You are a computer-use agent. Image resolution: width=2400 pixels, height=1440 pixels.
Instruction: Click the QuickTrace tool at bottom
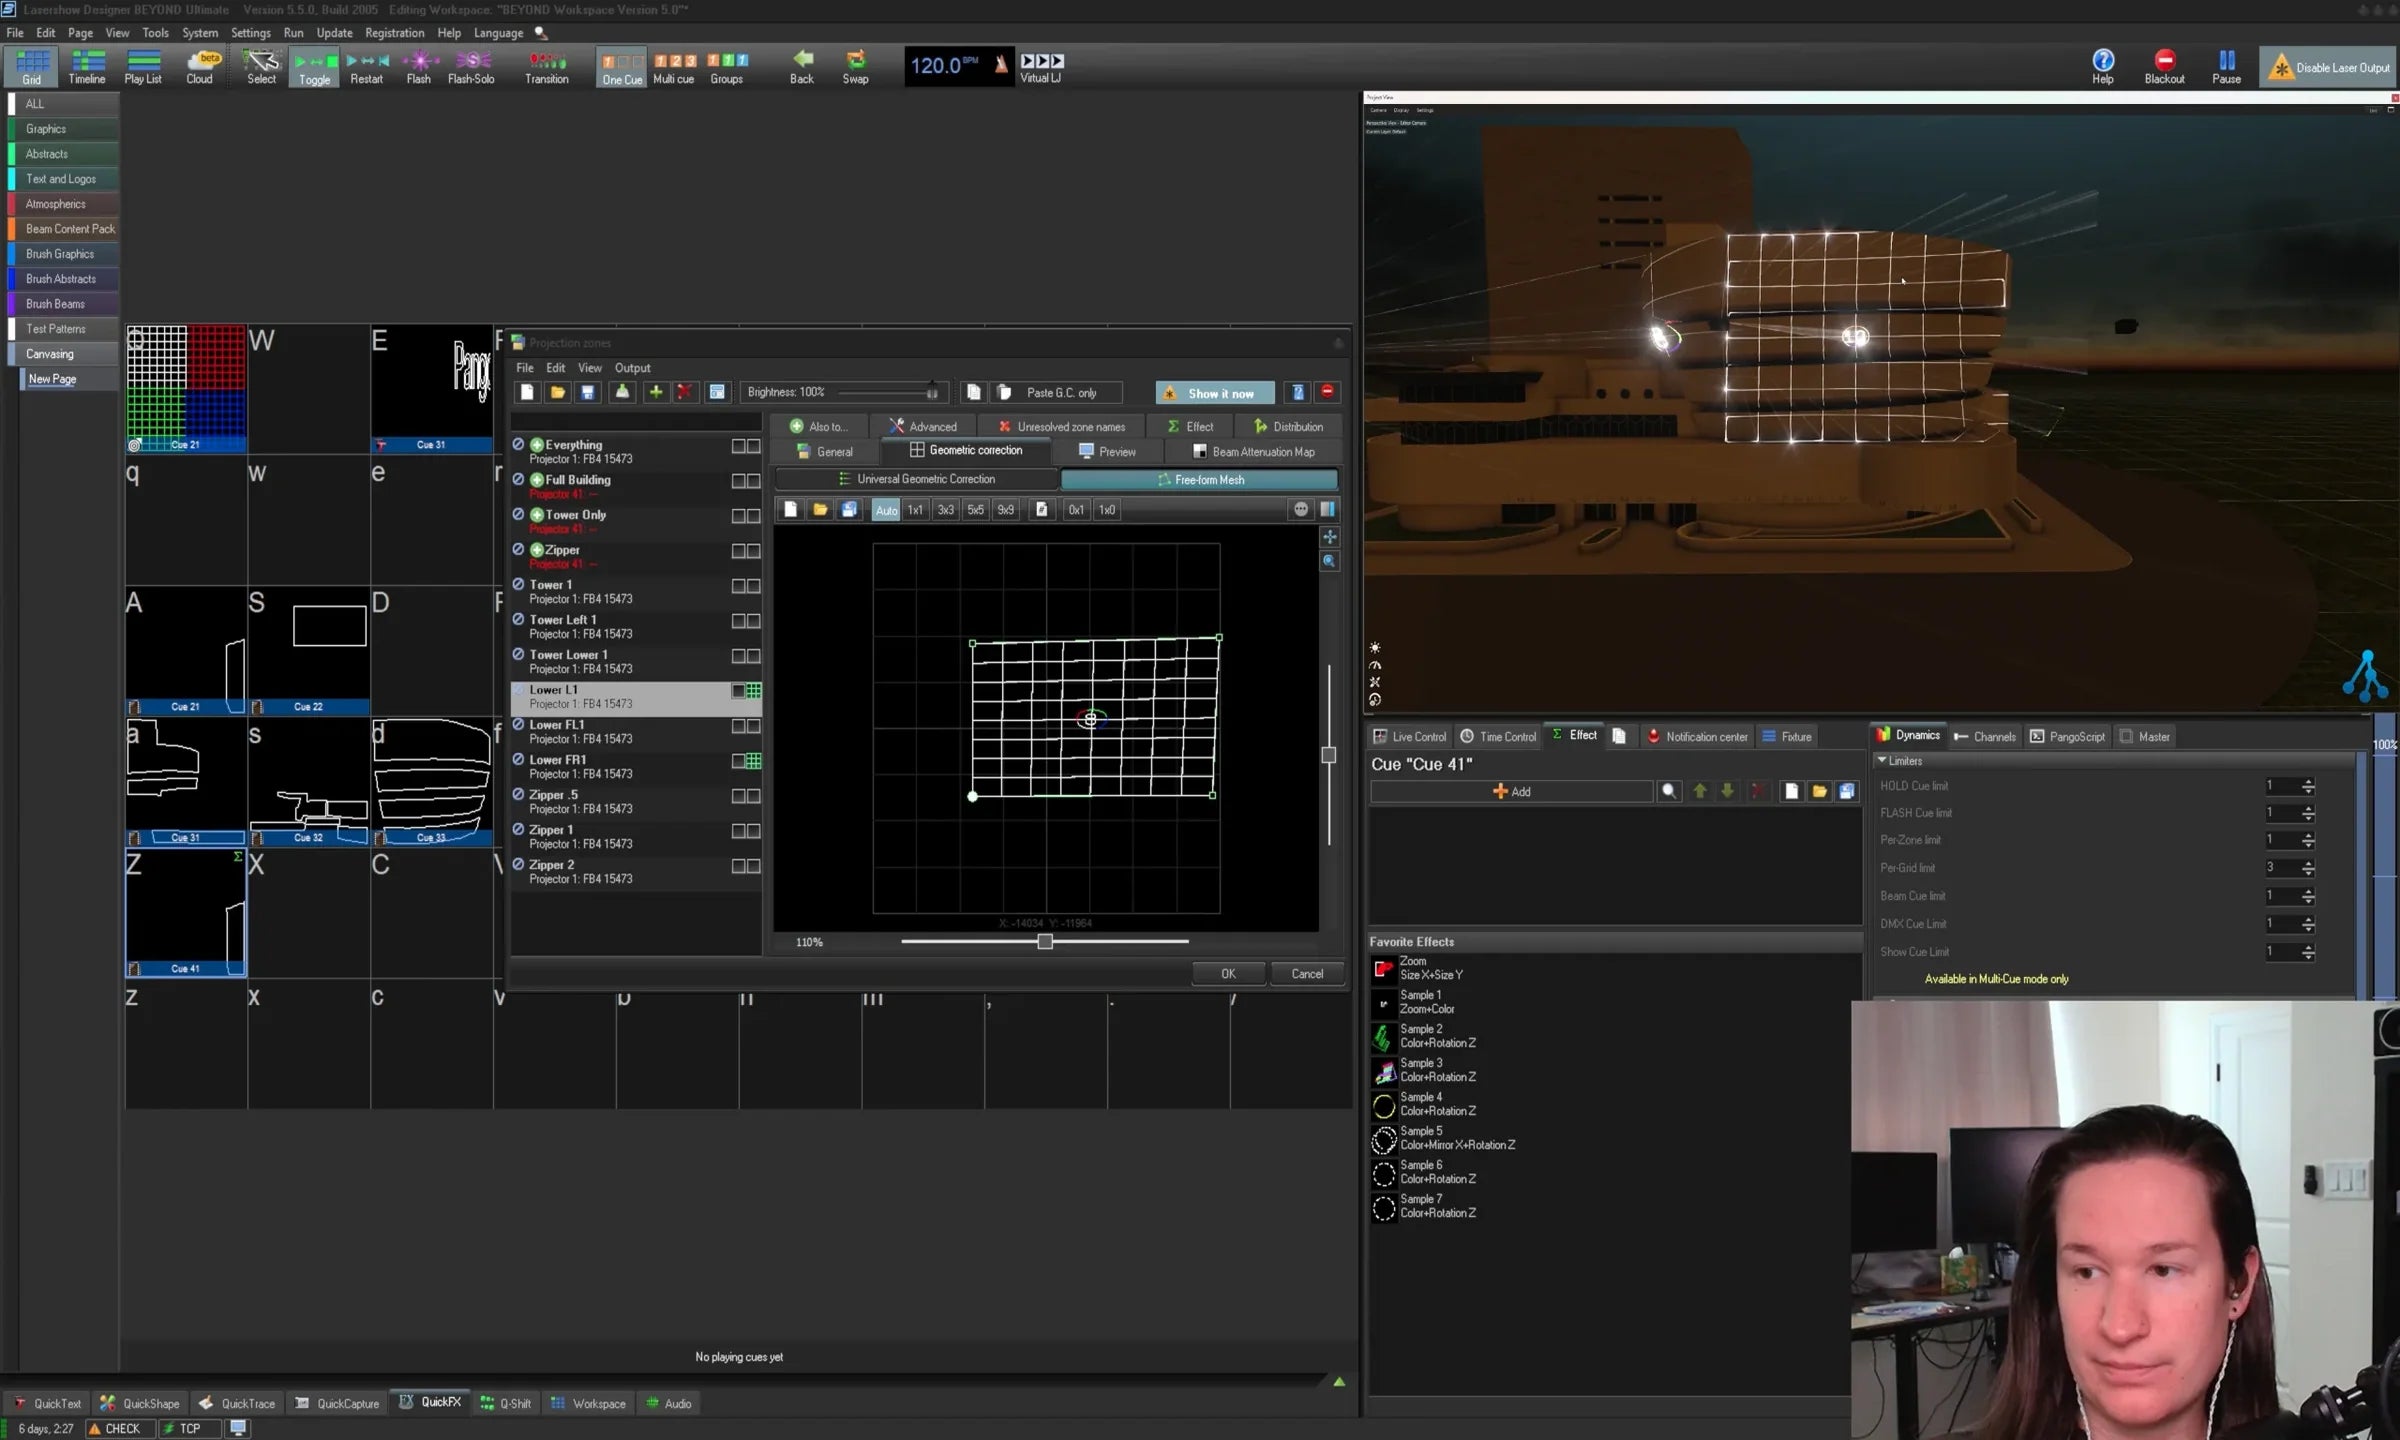tap(237, 1403)
